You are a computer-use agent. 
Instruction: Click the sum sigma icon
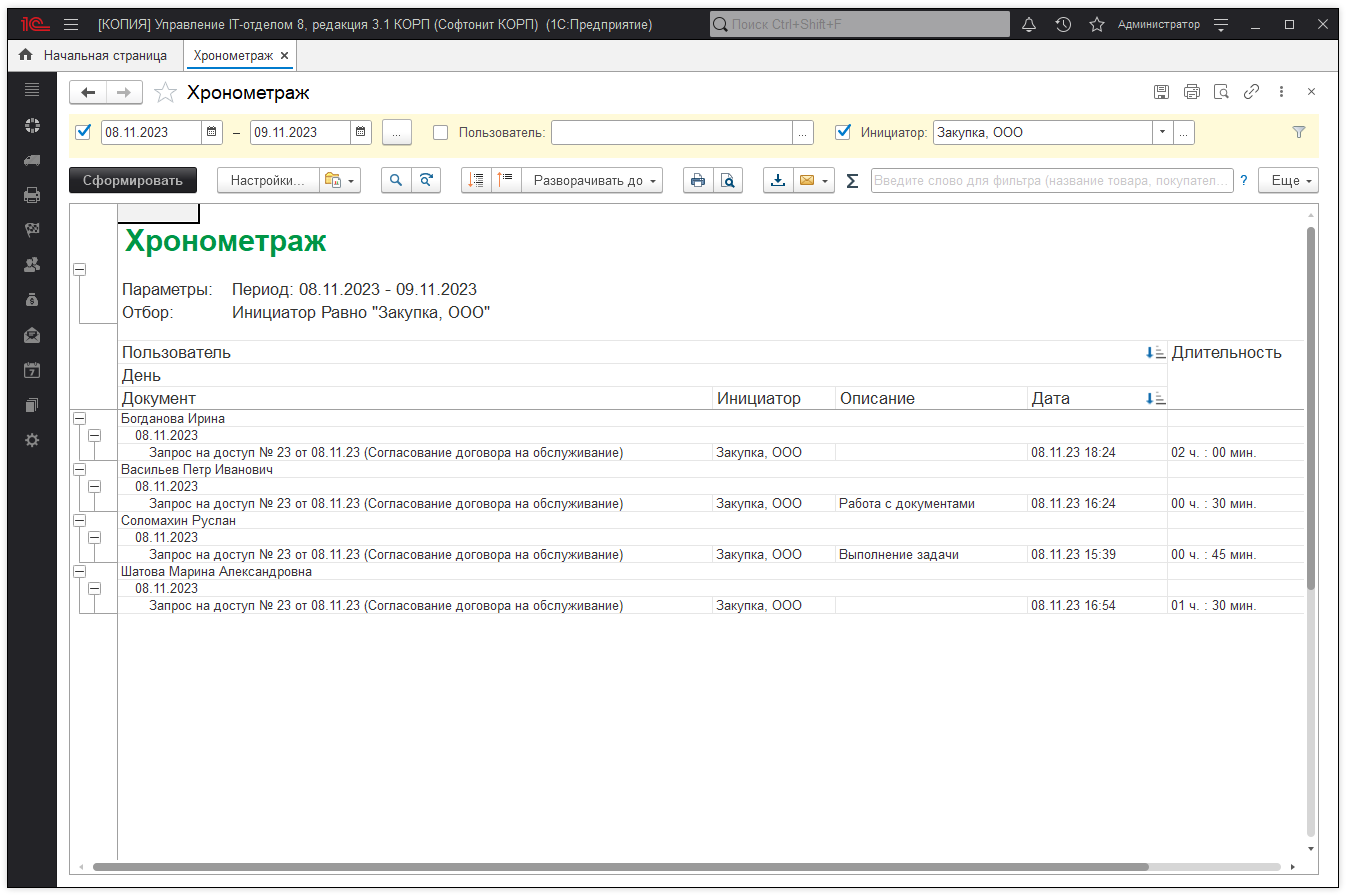[852, 181]
